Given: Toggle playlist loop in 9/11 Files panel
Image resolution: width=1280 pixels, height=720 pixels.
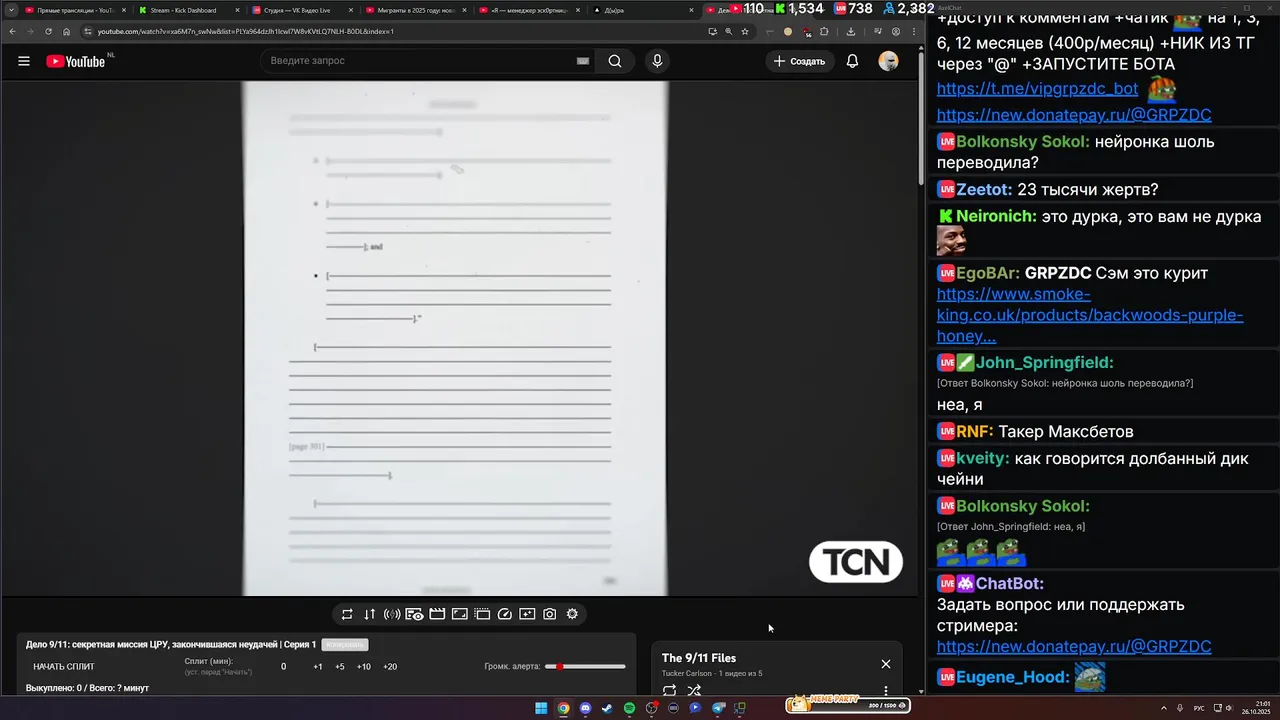Looking at the screenshot, I should pyautogui.click(x=669, y=690).
